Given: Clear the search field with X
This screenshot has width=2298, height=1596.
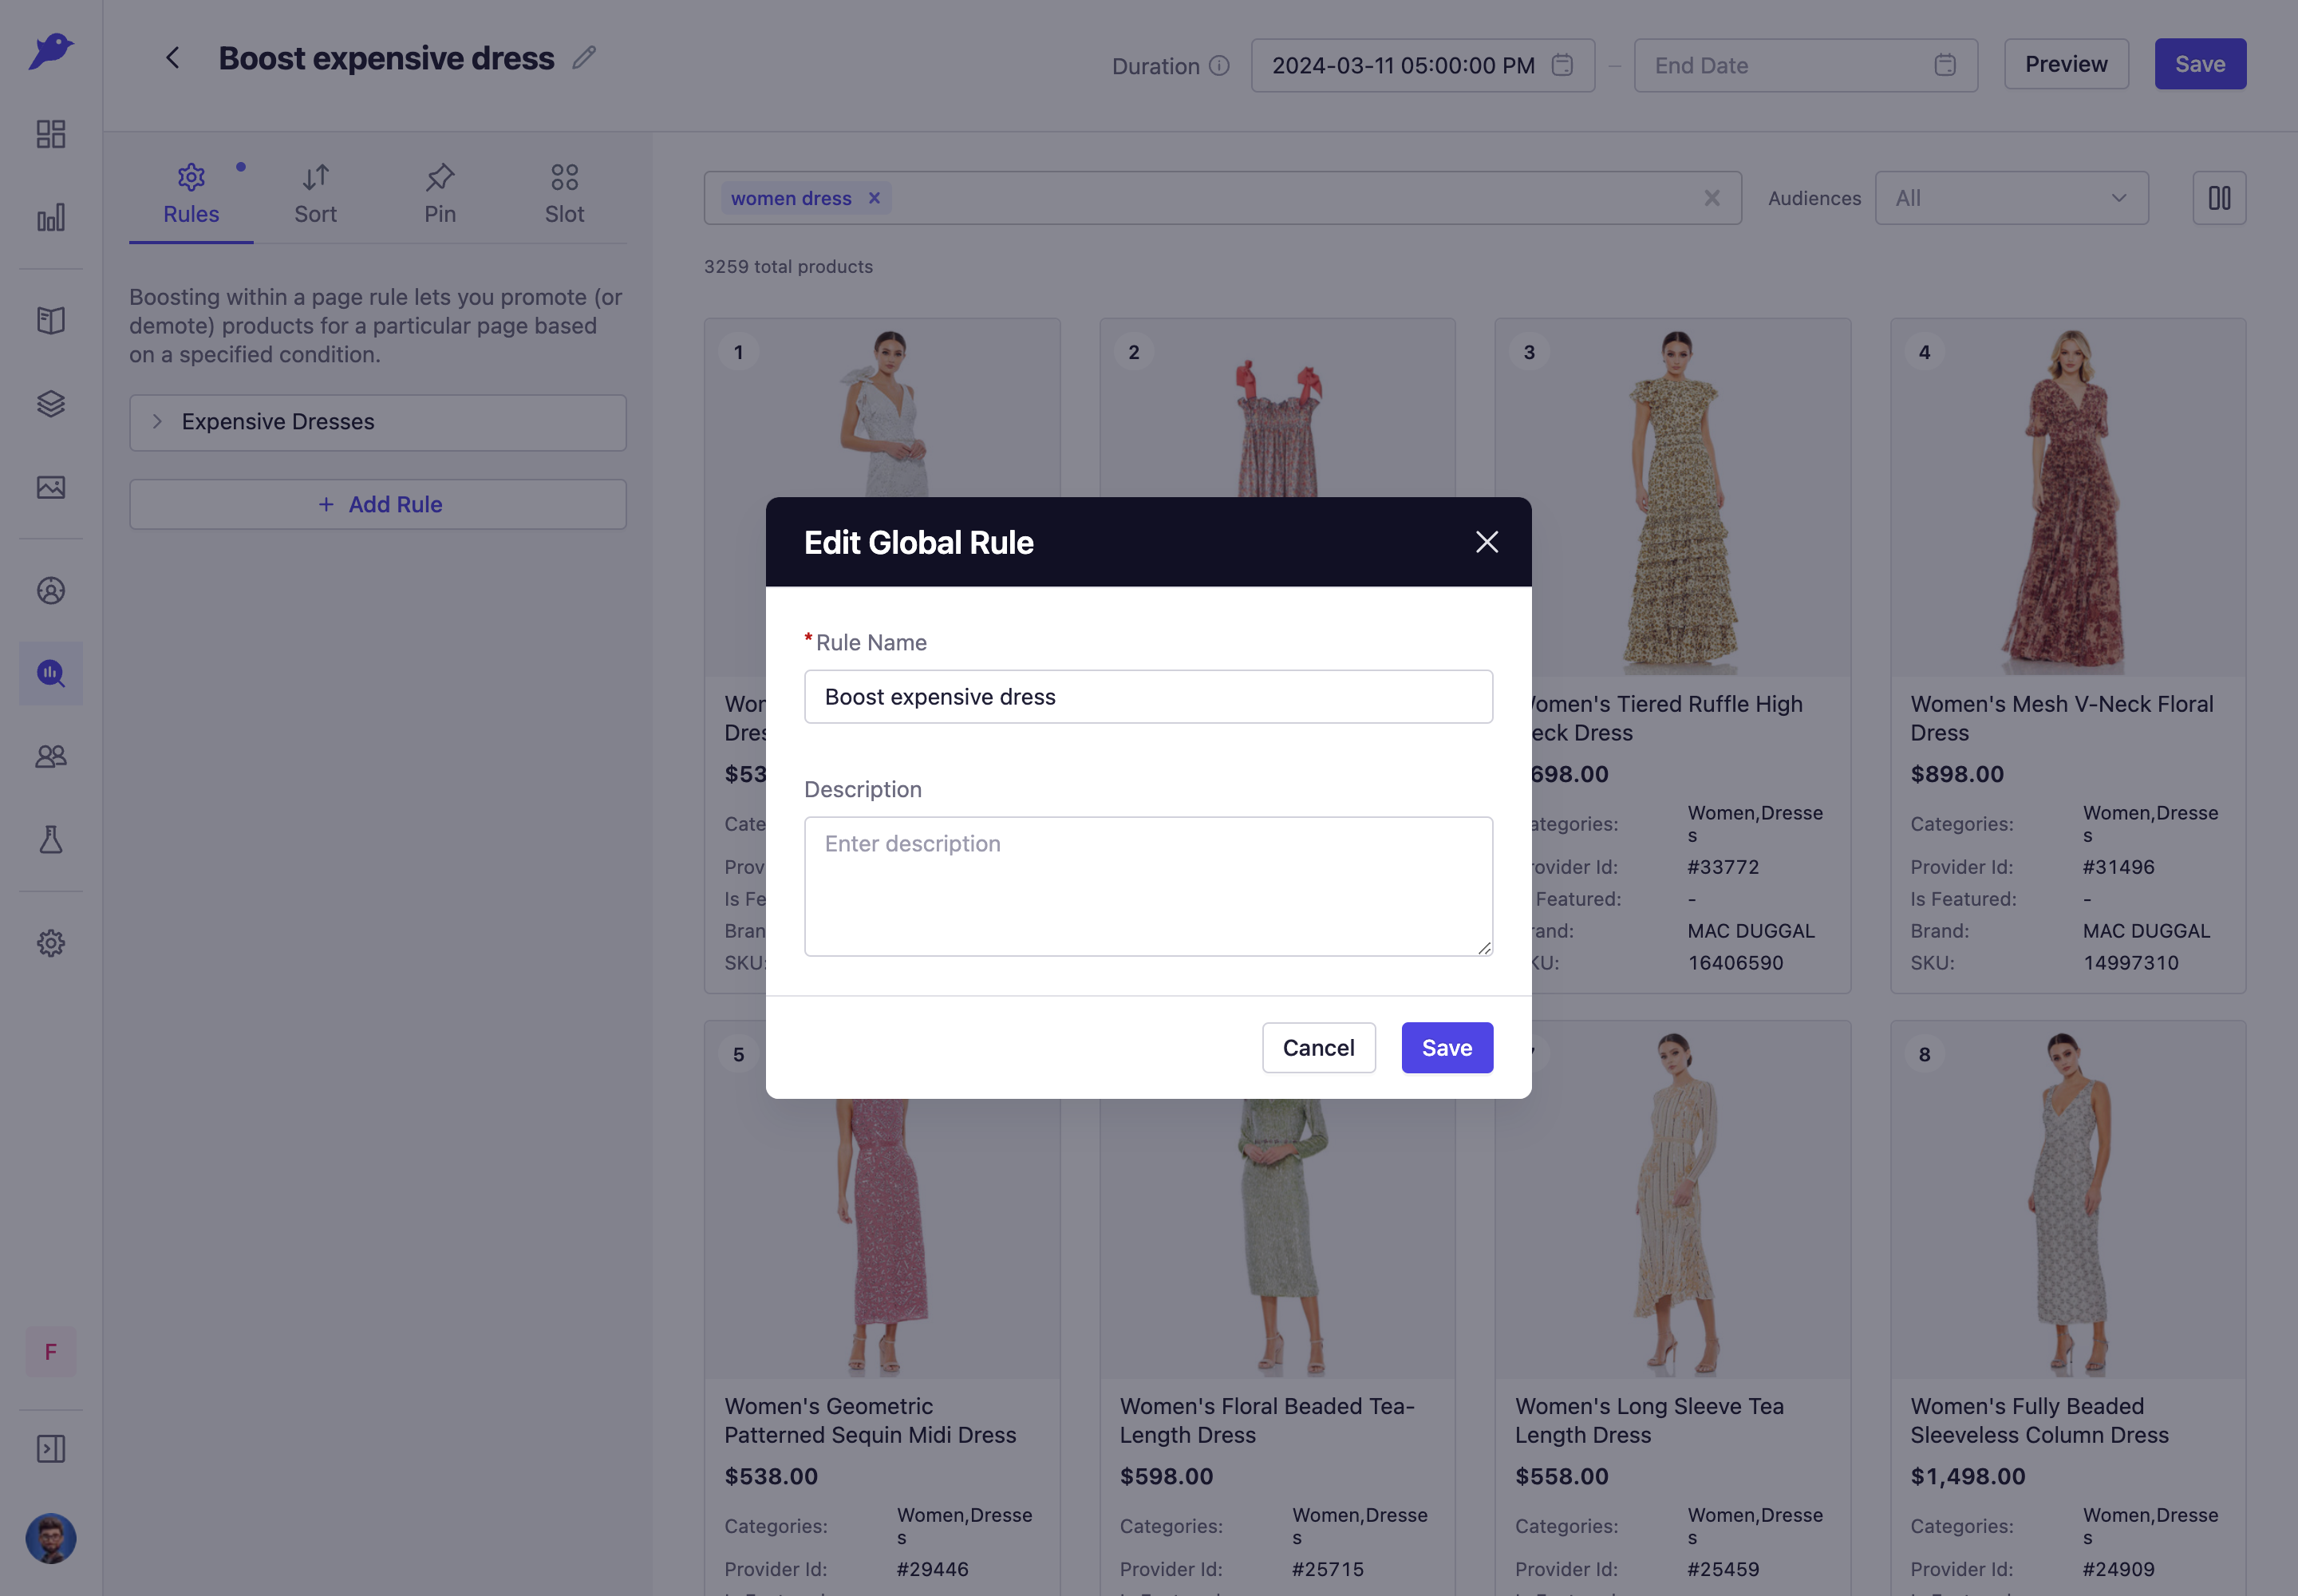Looking at the screenshot, I should point(1712,198).
